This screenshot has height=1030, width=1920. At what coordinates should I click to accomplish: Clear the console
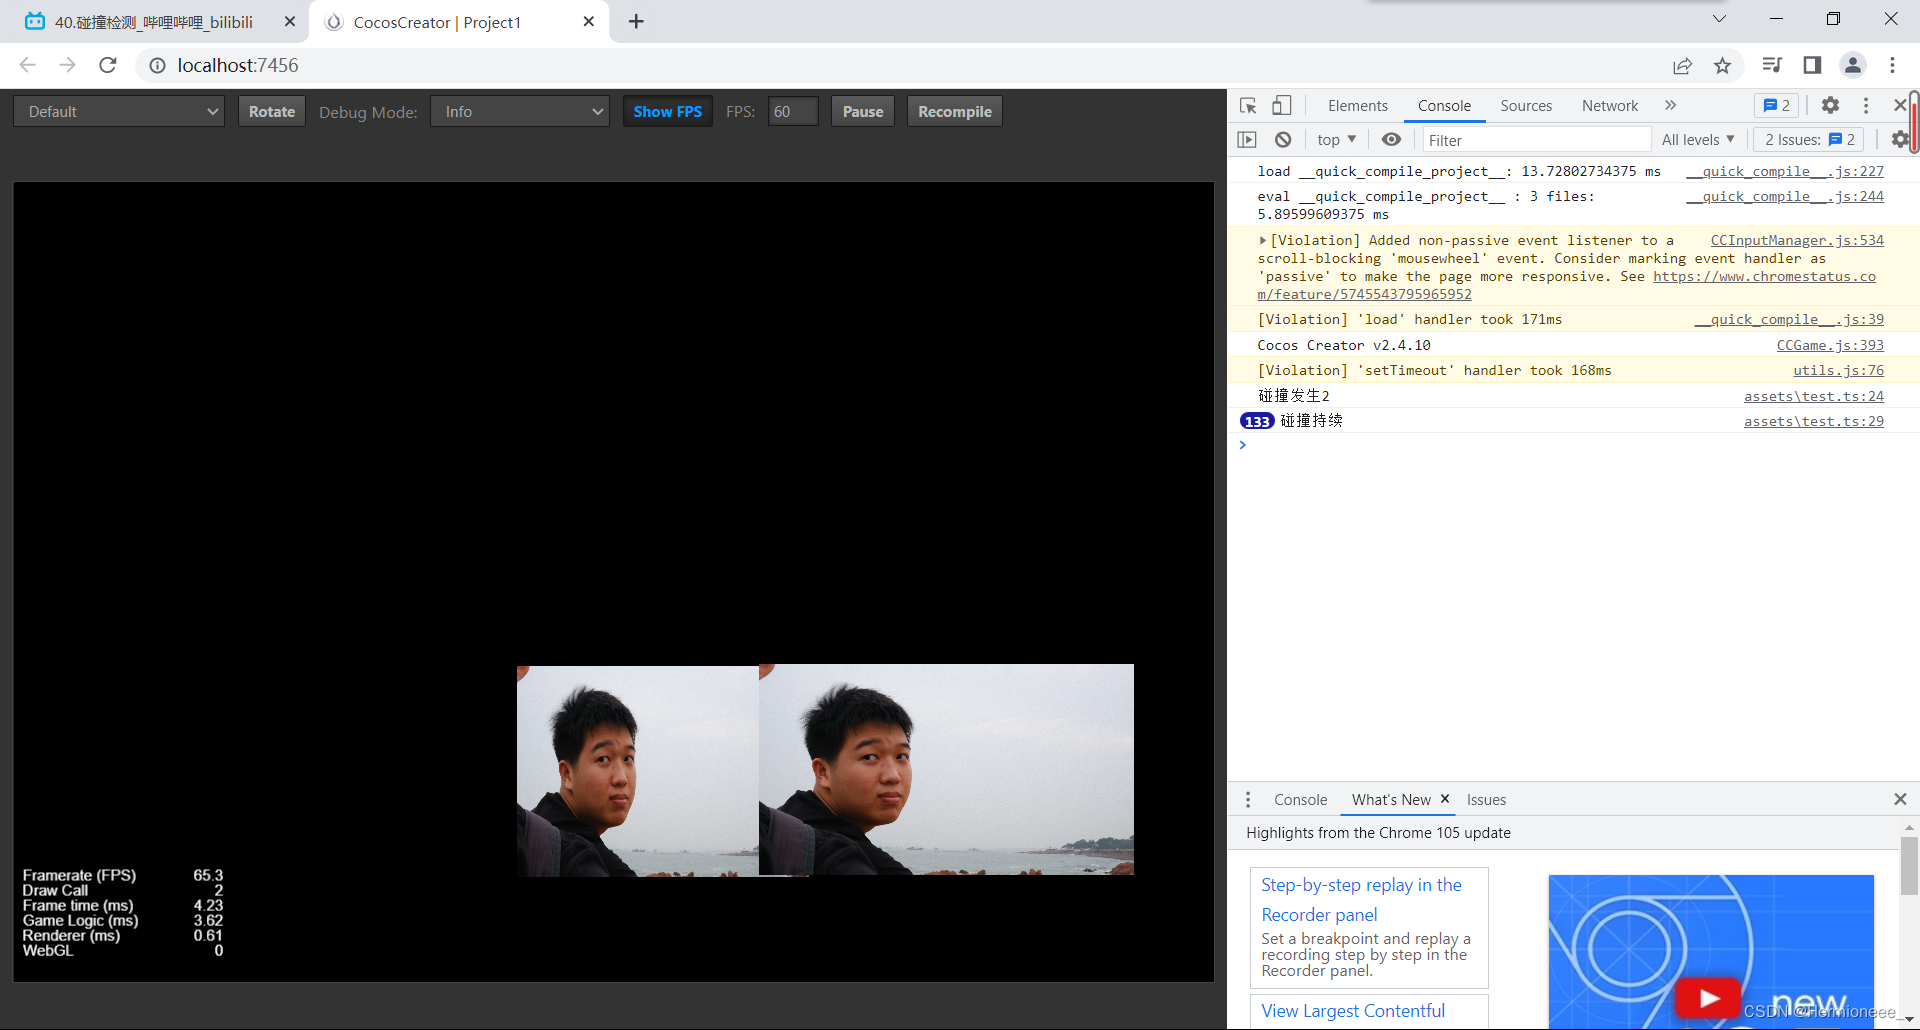1283,140
